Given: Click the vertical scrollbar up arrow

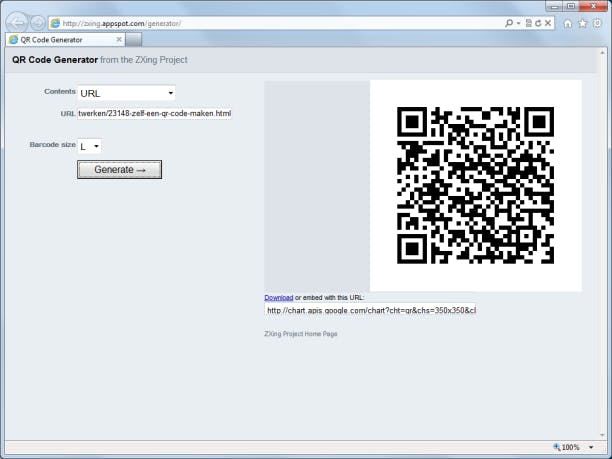Looking at the screenshot, I should pos(602,53).
